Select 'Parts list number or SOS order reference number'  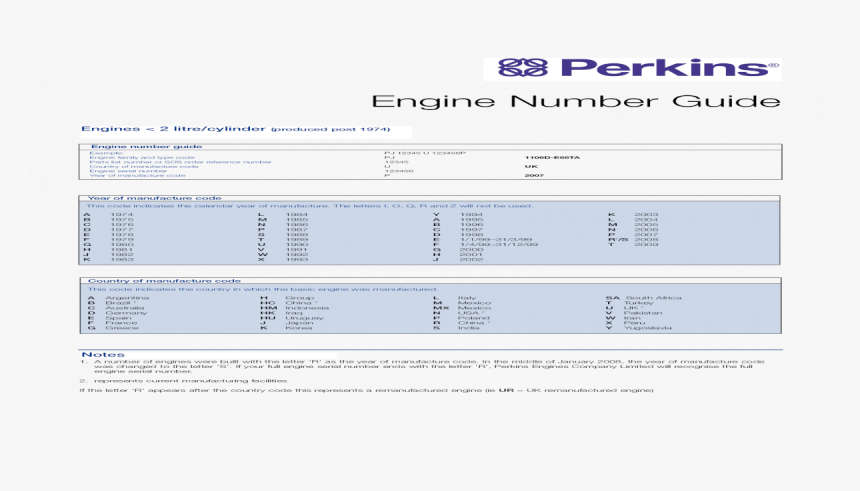(180, 162)
